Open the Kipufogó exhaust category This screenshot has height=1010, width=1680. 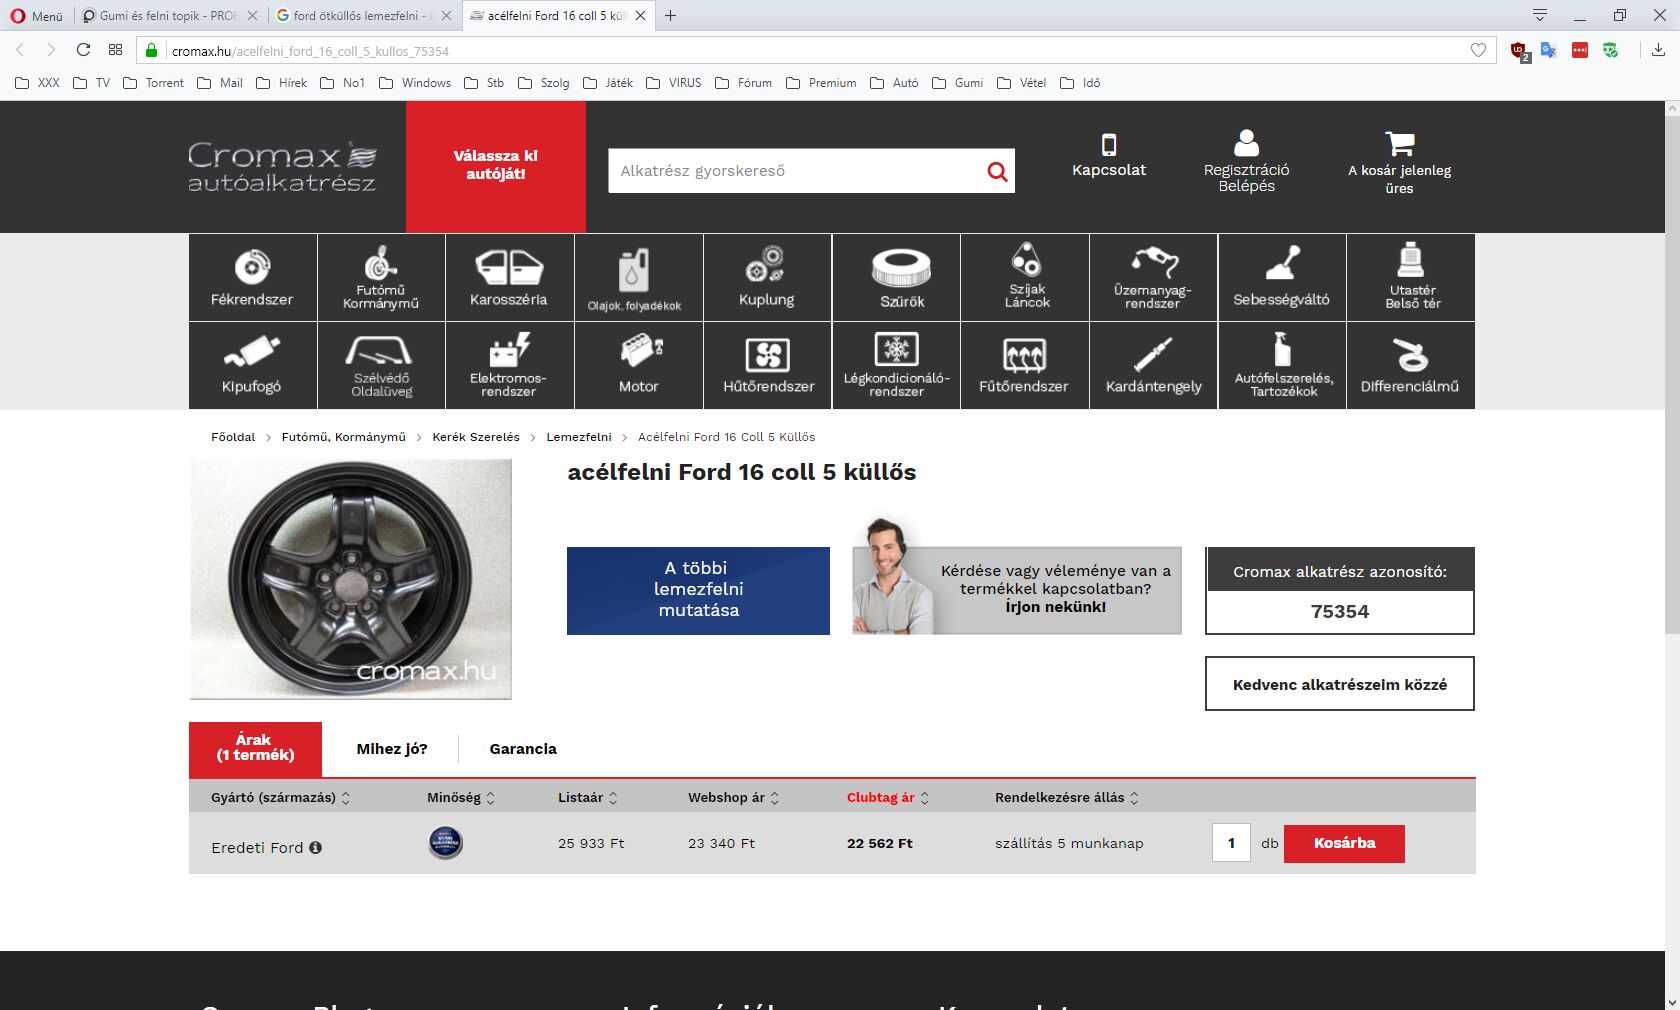253,366
